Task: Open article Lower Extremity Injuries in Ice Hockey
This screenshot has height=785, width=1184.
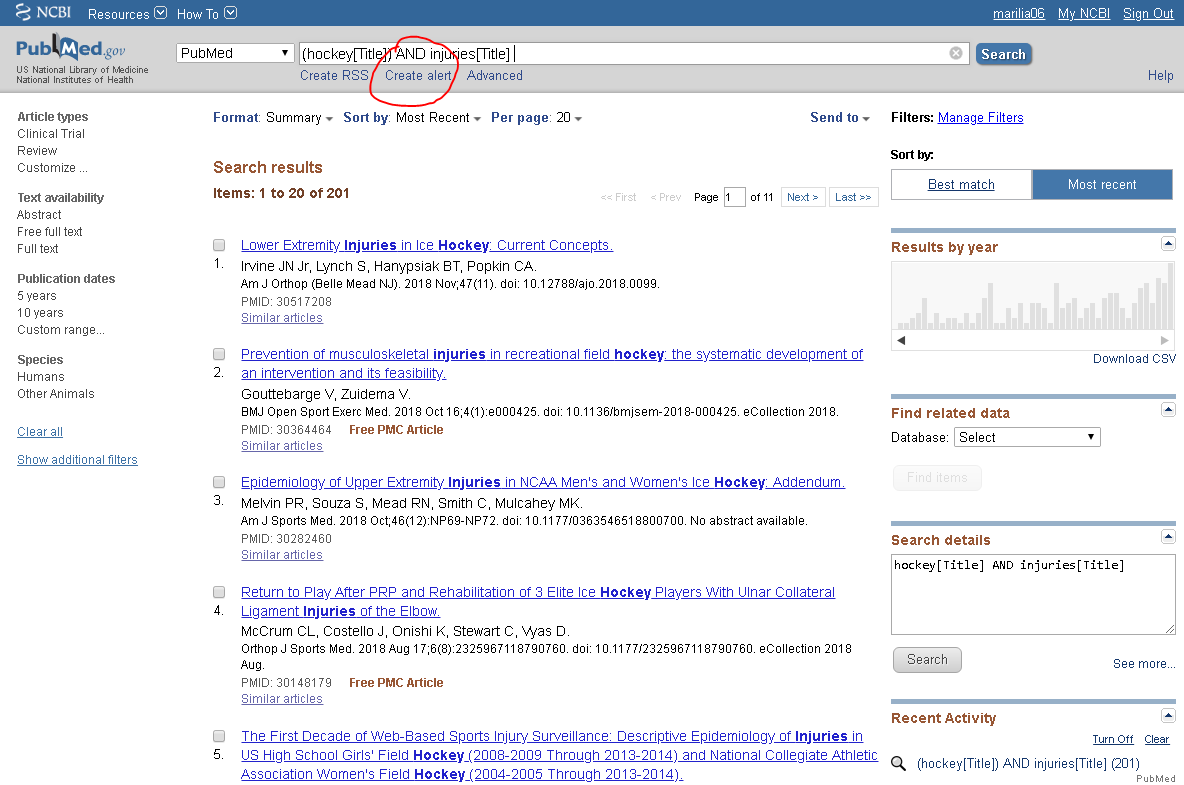Action: (427, 245)
